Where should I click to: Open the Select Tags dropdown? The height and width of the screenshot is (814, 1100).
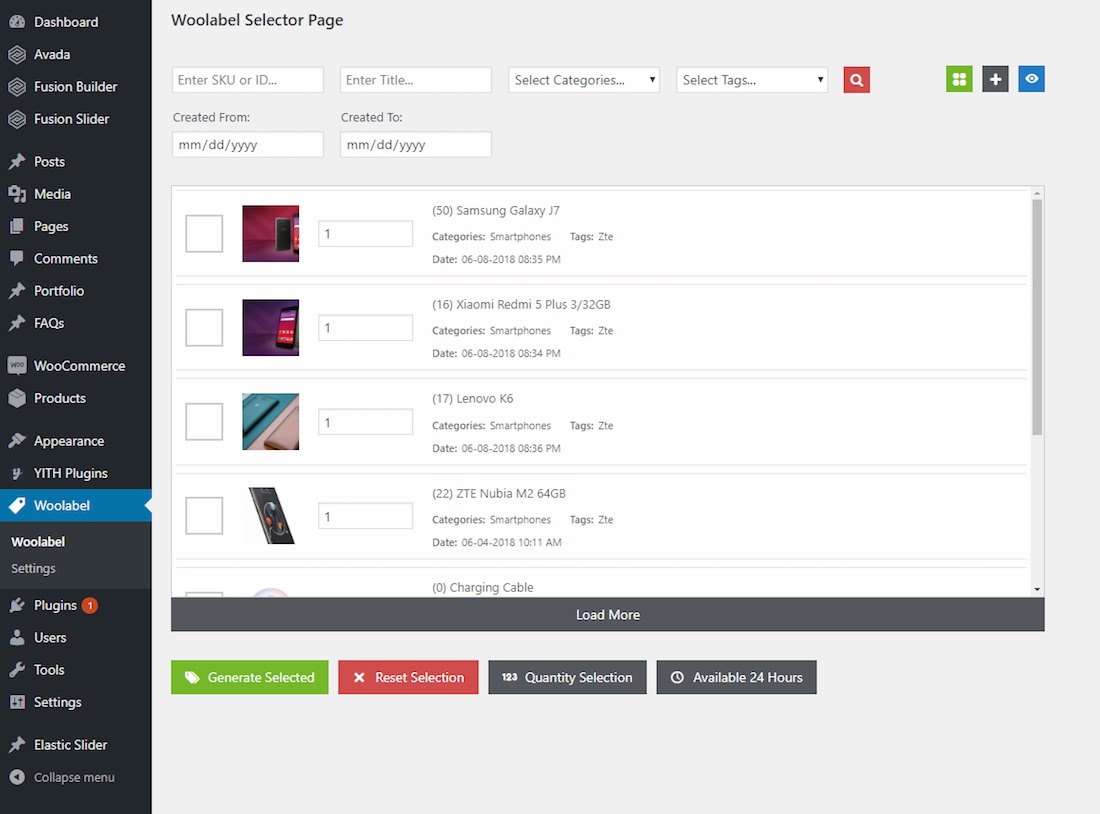tap(752, 80)
